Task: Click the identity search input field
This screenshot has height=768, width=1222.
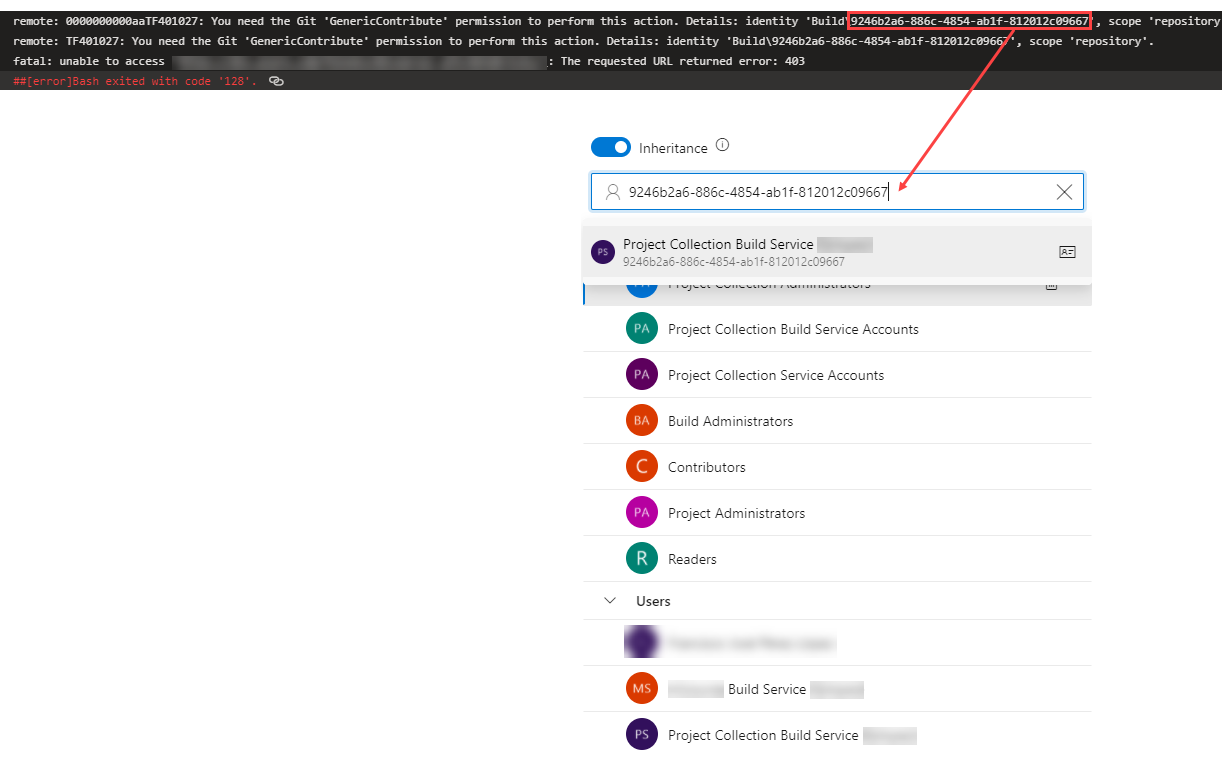Action: [837, 192]
